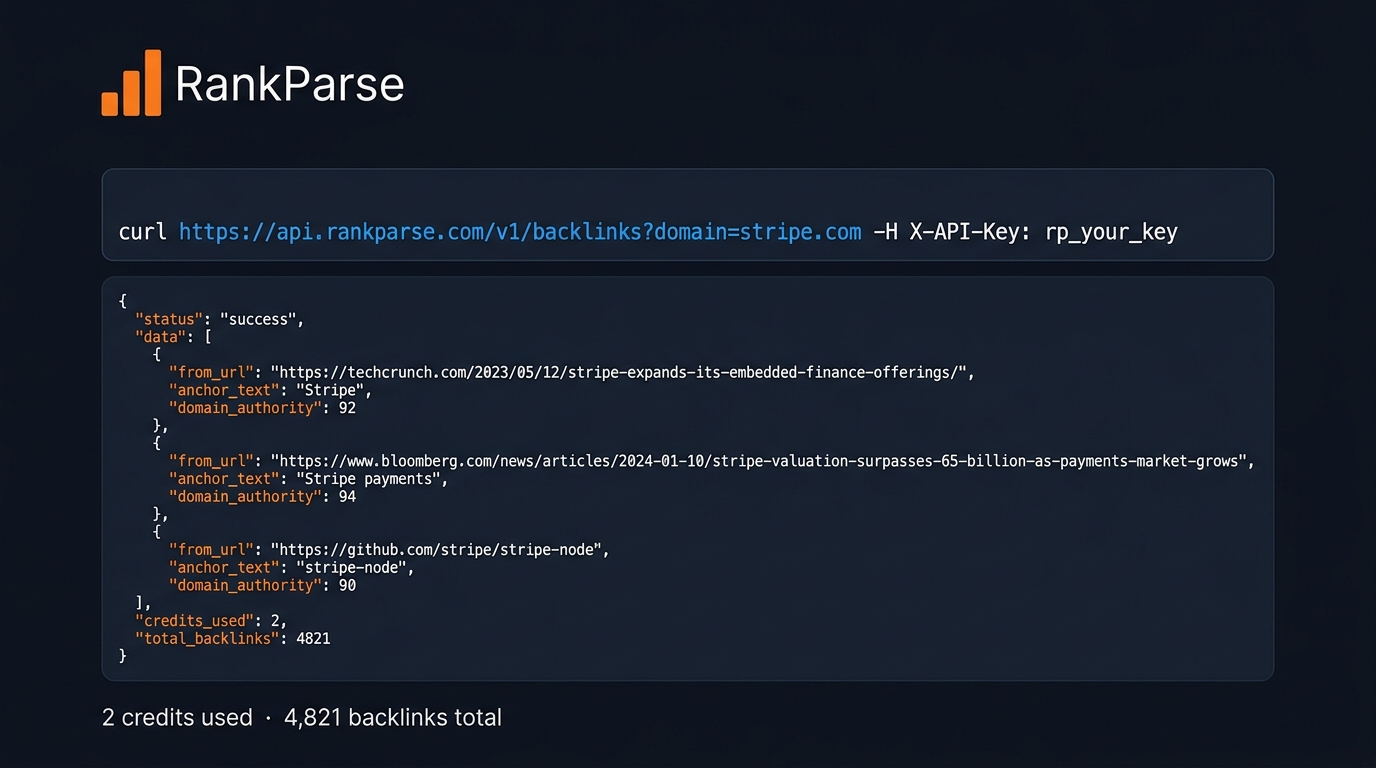The height and width of the screenshot is (768, 1376).
Task: Select the rp_your_key API key text
Action: [x=1111, y=233]
